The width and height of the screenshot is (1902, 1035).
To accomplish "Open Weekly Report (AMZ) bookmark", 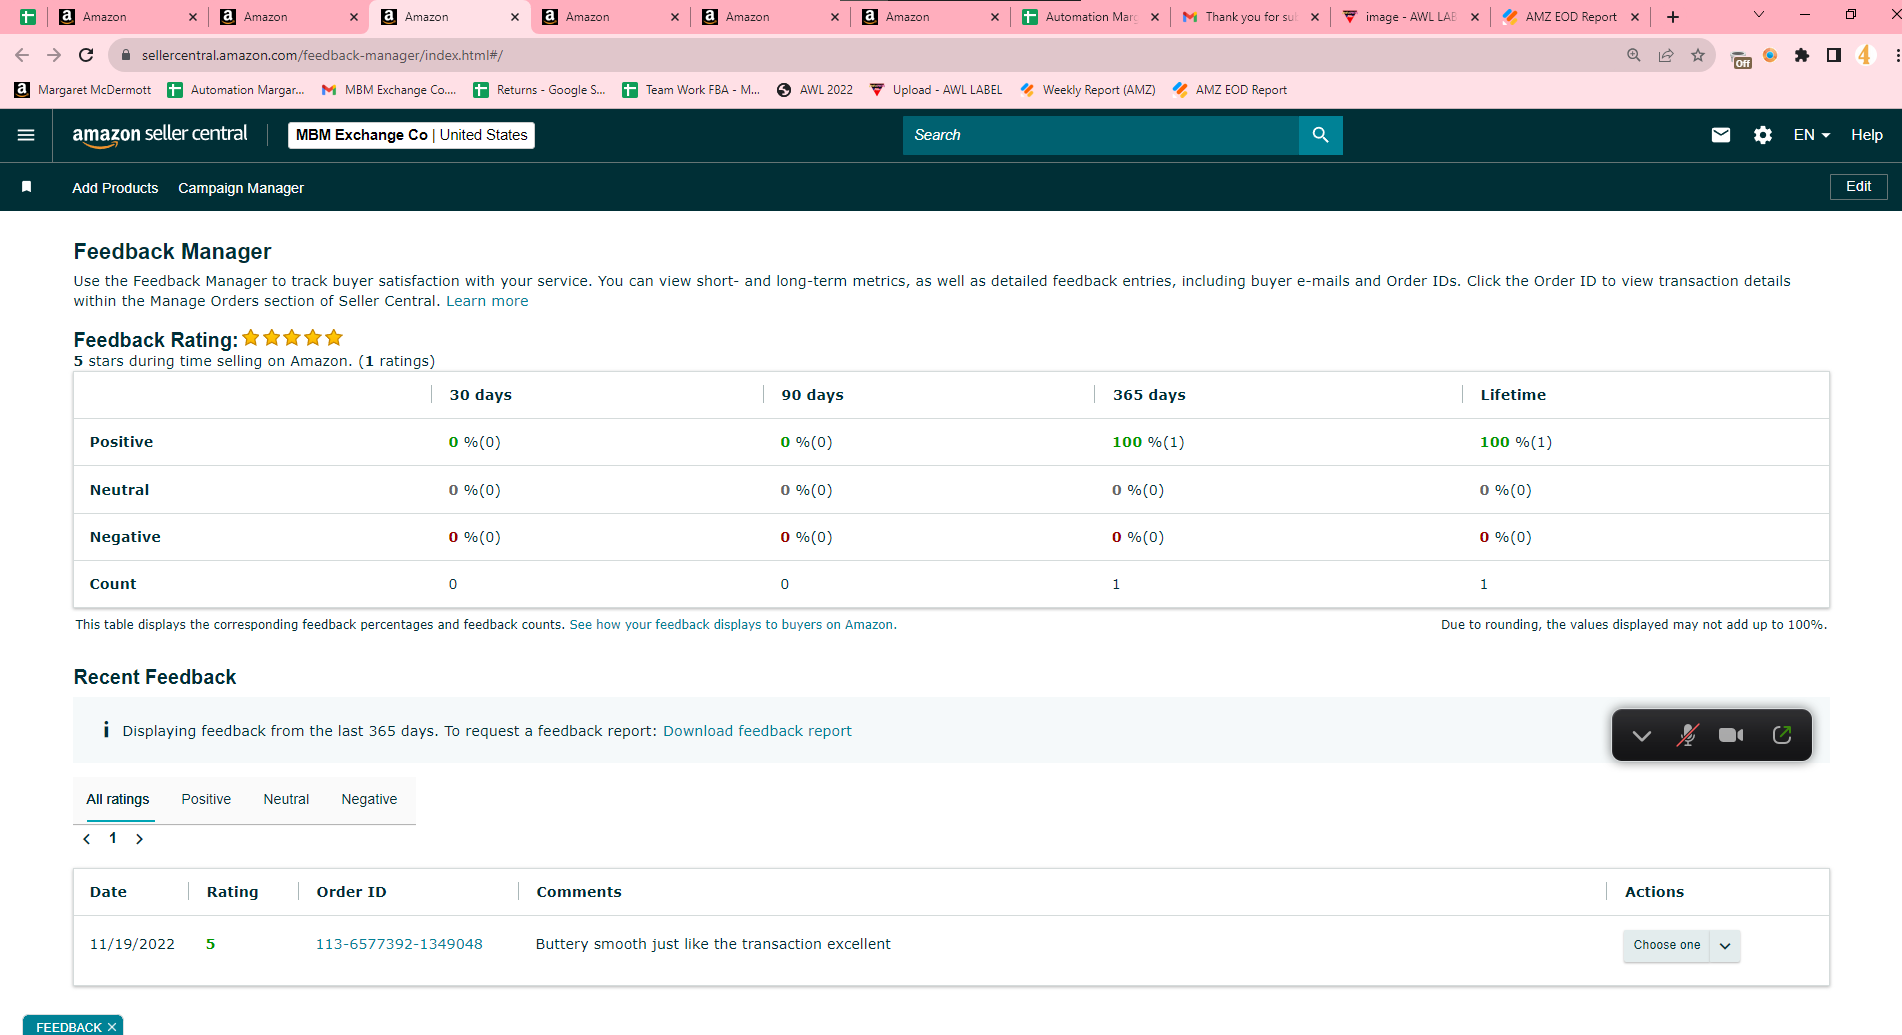I will [x=1087, y=90].
